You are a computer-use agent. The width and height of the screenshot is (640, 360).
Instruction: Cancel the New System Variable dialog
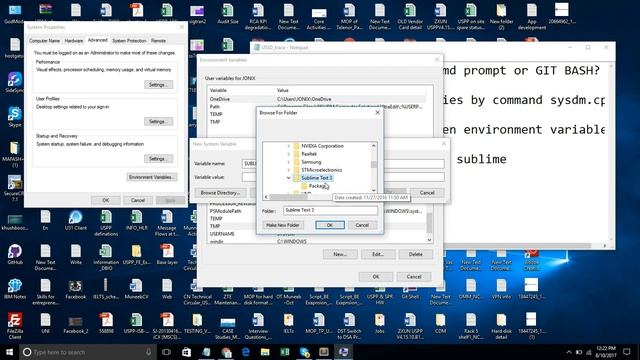click(427, 193)
